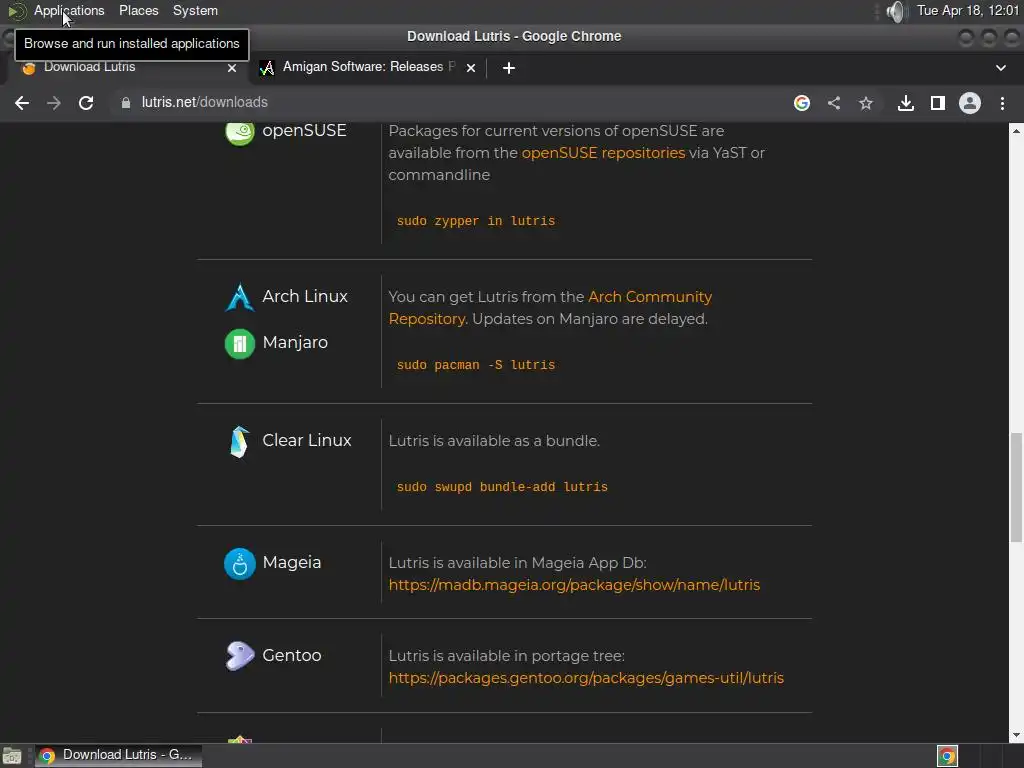The image size is (1024, 768).
Task: Click the Manjaro heading text
Action: pos(295,343)
